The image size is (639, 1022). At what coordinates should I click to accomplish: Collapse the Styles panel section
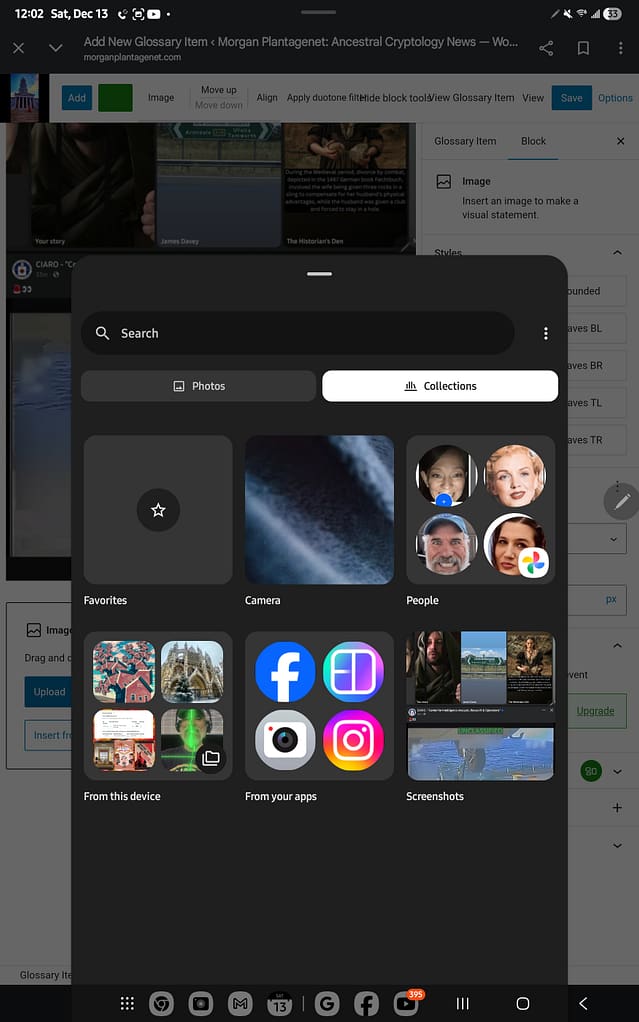tap(617, 253)
